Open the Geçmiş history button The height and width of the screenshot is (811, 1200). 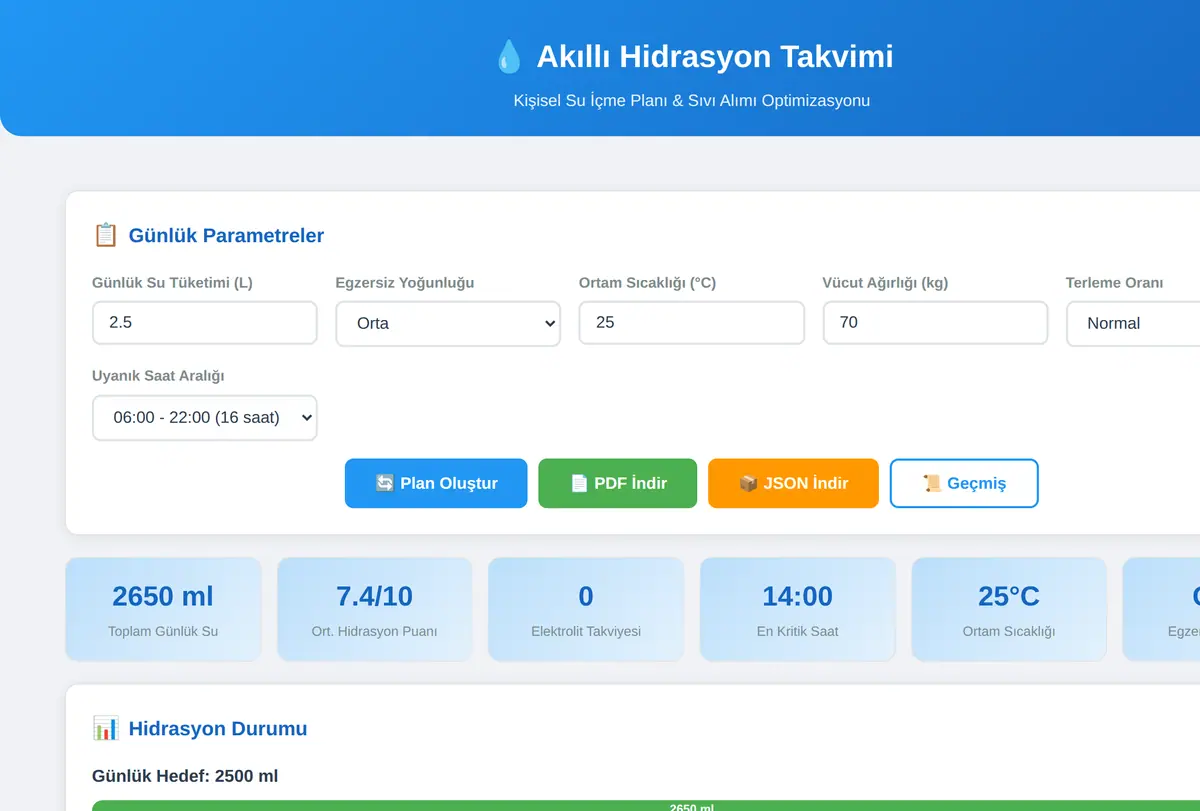964,483
